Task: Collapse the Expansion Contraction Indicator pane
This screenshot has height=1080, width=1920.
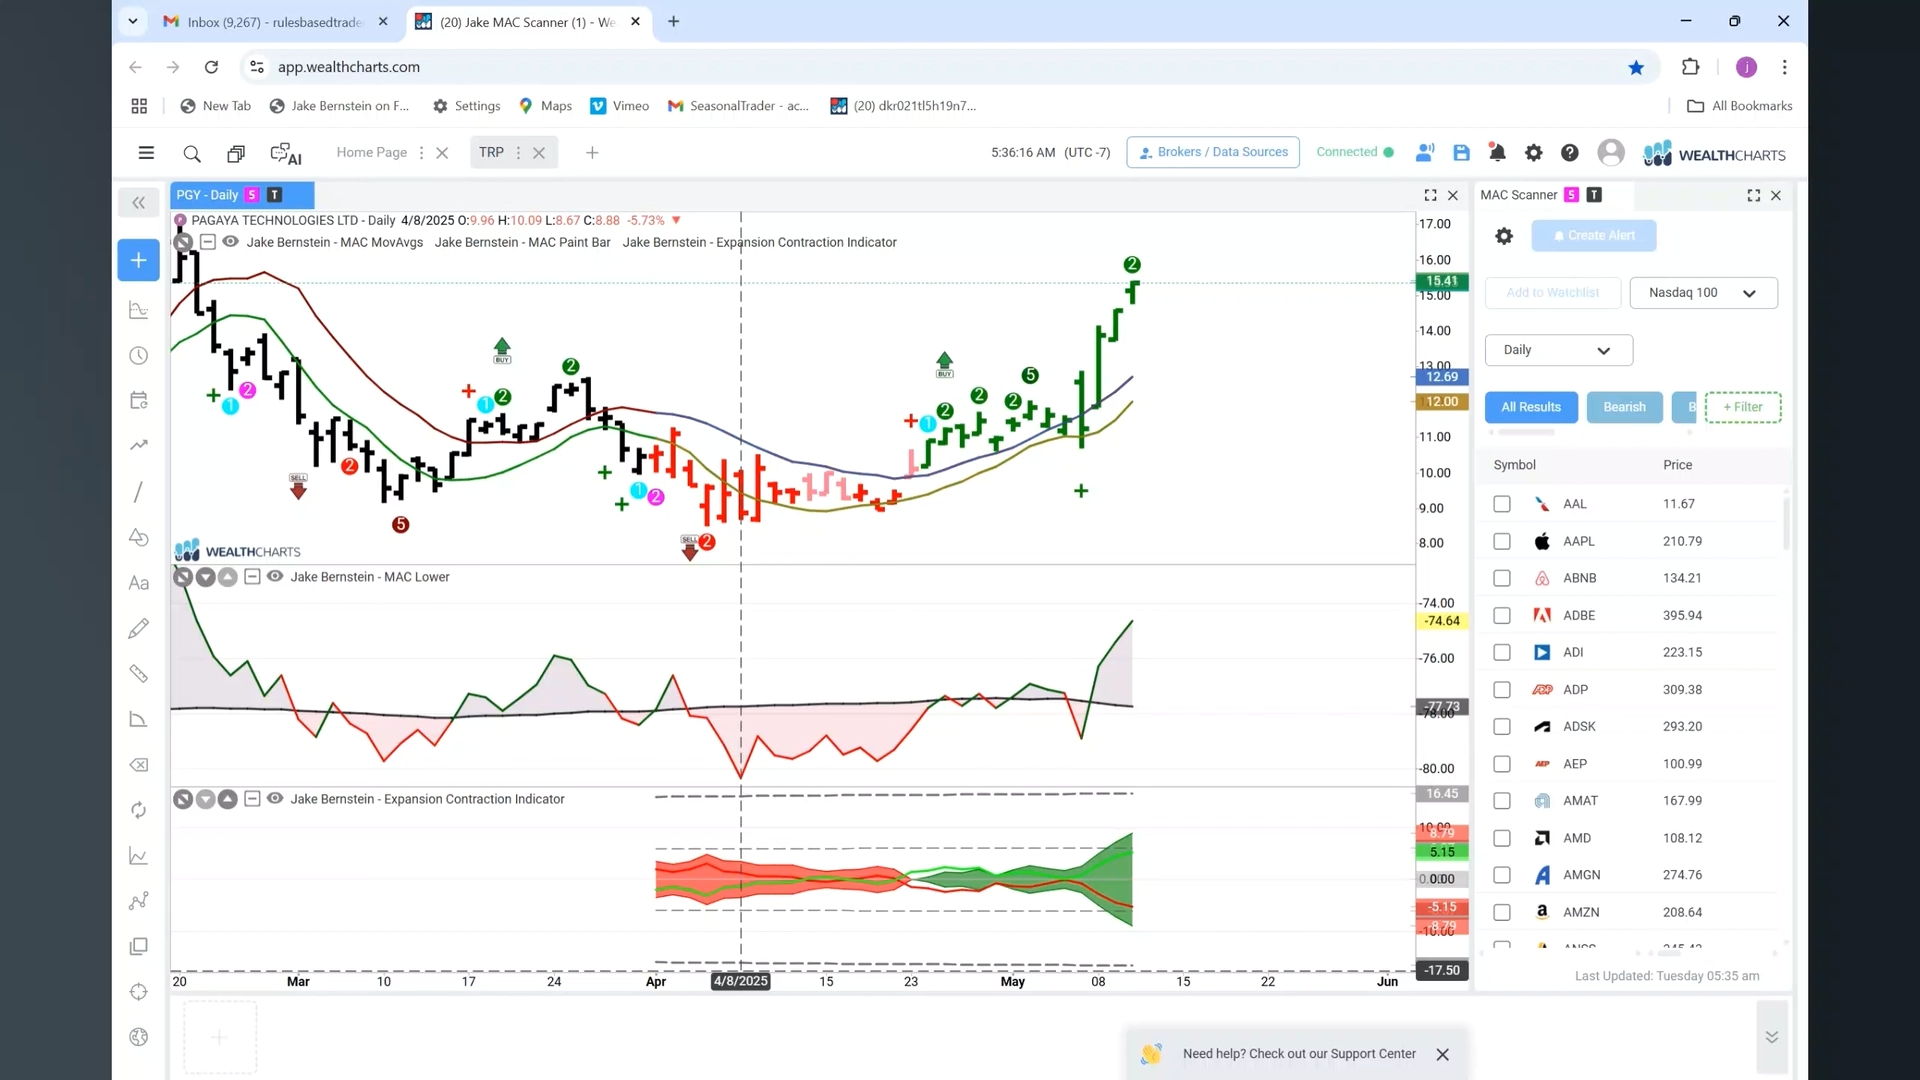Action: coord(252,799)
